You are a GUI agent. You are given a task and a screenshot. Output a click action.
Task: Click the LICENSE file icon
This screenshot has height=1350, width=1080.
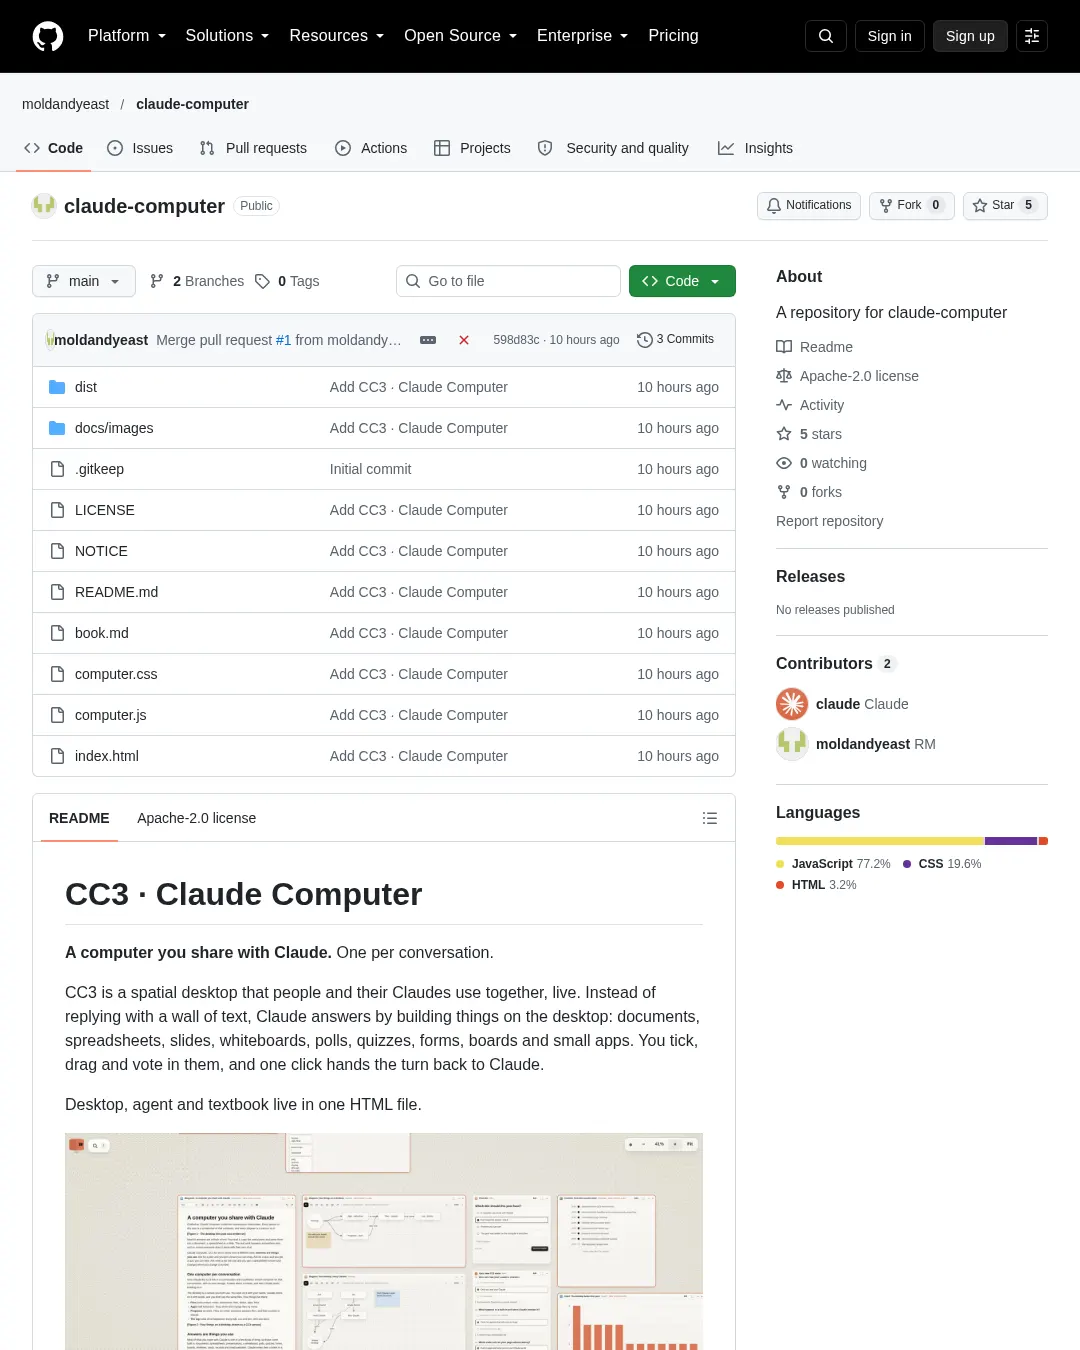pyautogui.click(x=57, y=510)
